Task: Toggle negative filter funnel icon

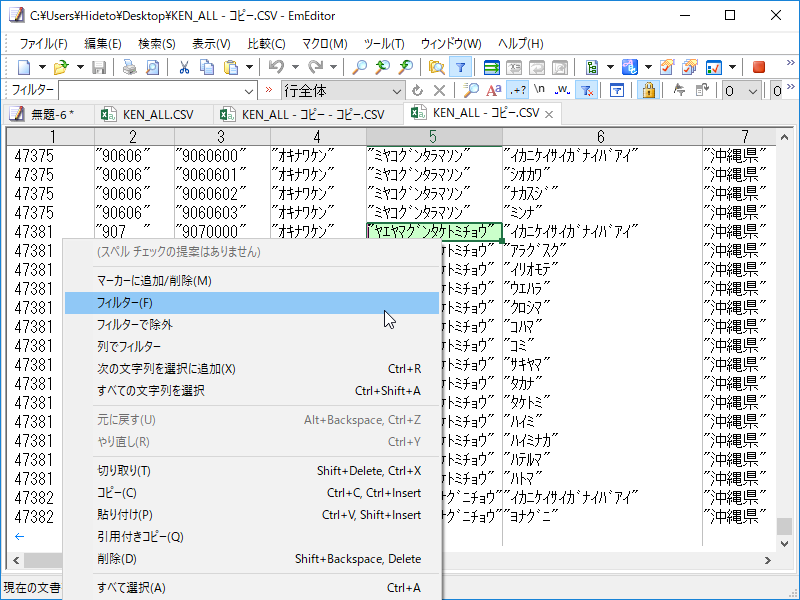Action: (x=586, y=91)
